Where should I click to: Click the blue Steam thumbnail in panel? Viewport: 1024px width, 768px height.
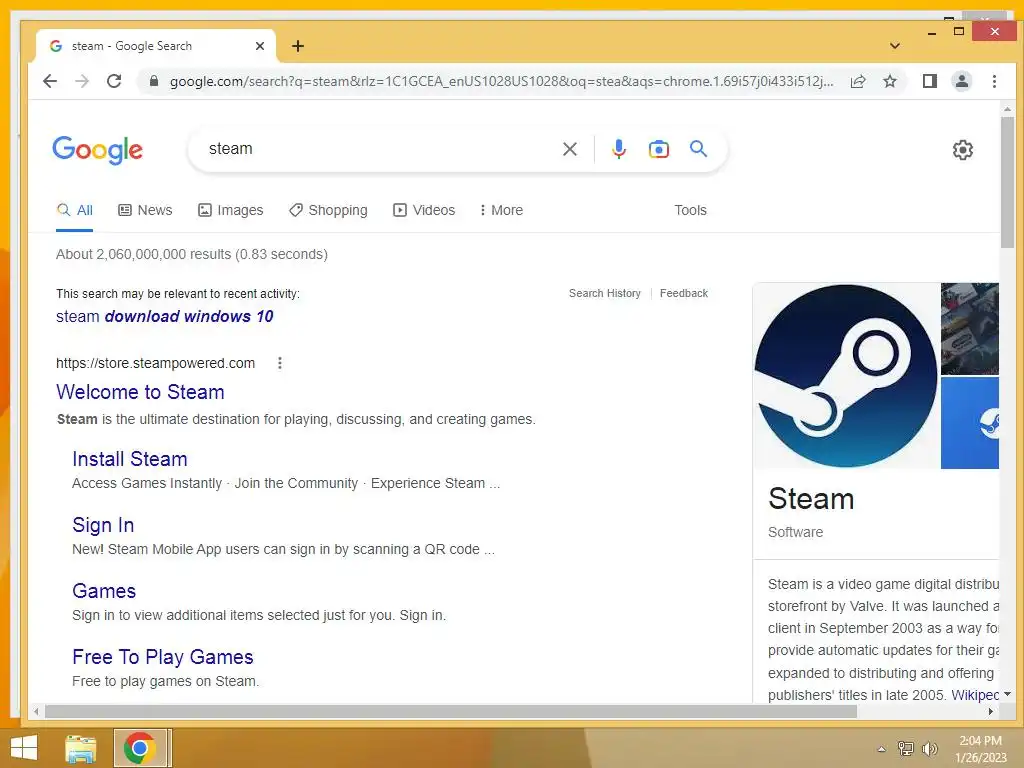point(970,423)
